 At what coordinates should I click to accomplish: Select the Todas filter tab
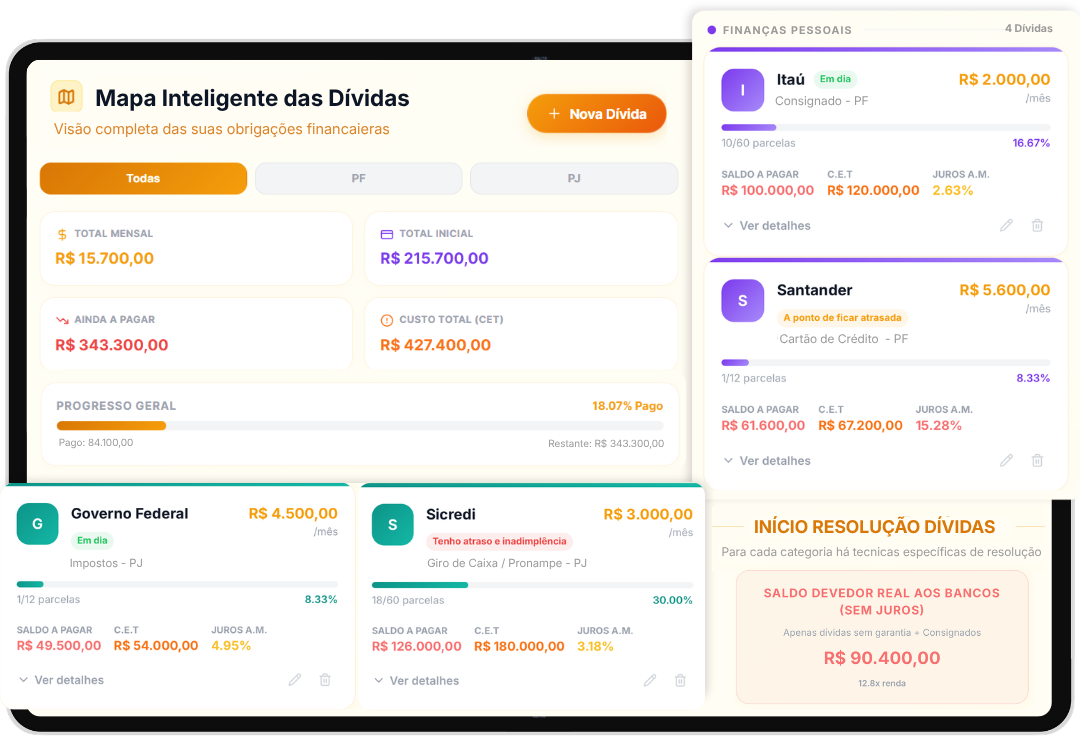tap(143, 178)
